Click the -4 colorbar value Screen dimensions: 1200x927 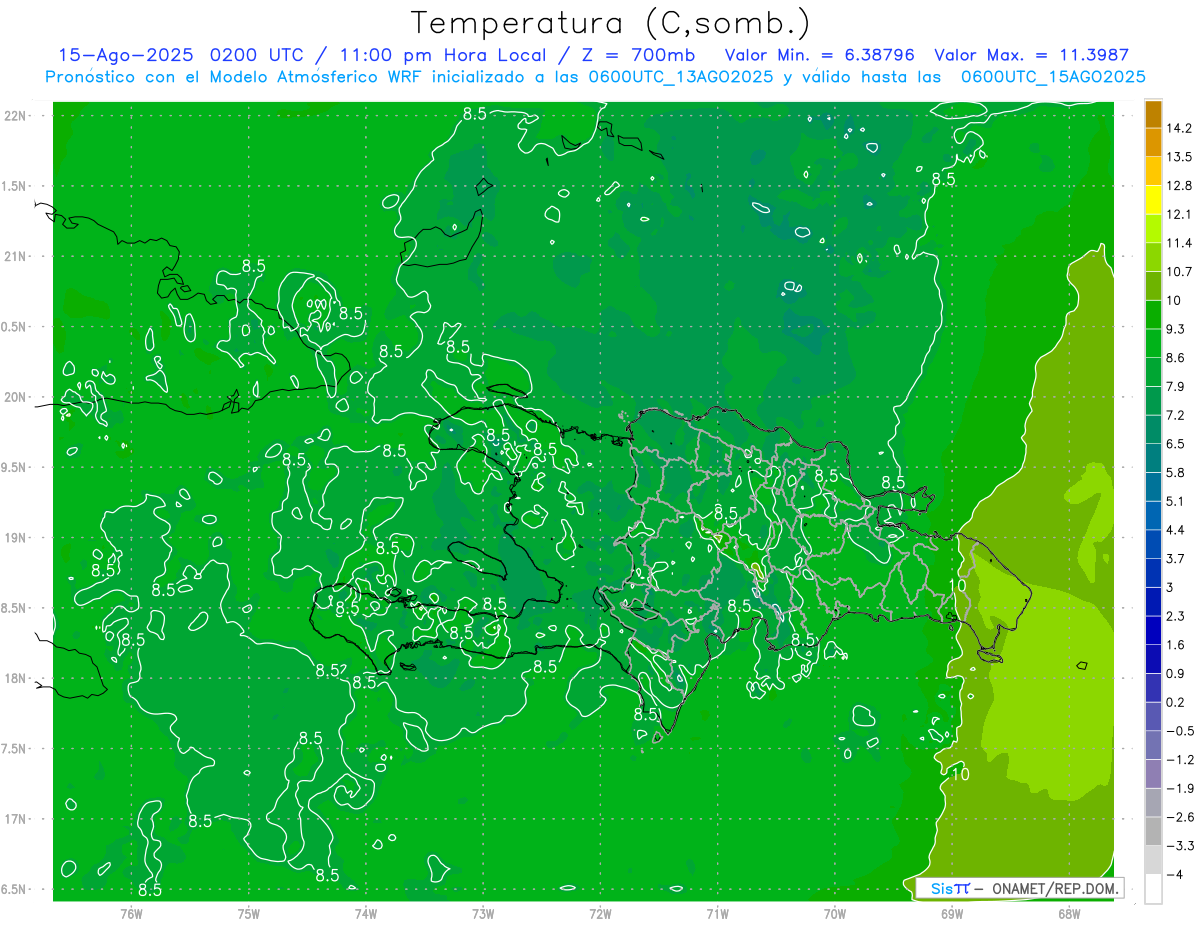[x=1175, y=874]
